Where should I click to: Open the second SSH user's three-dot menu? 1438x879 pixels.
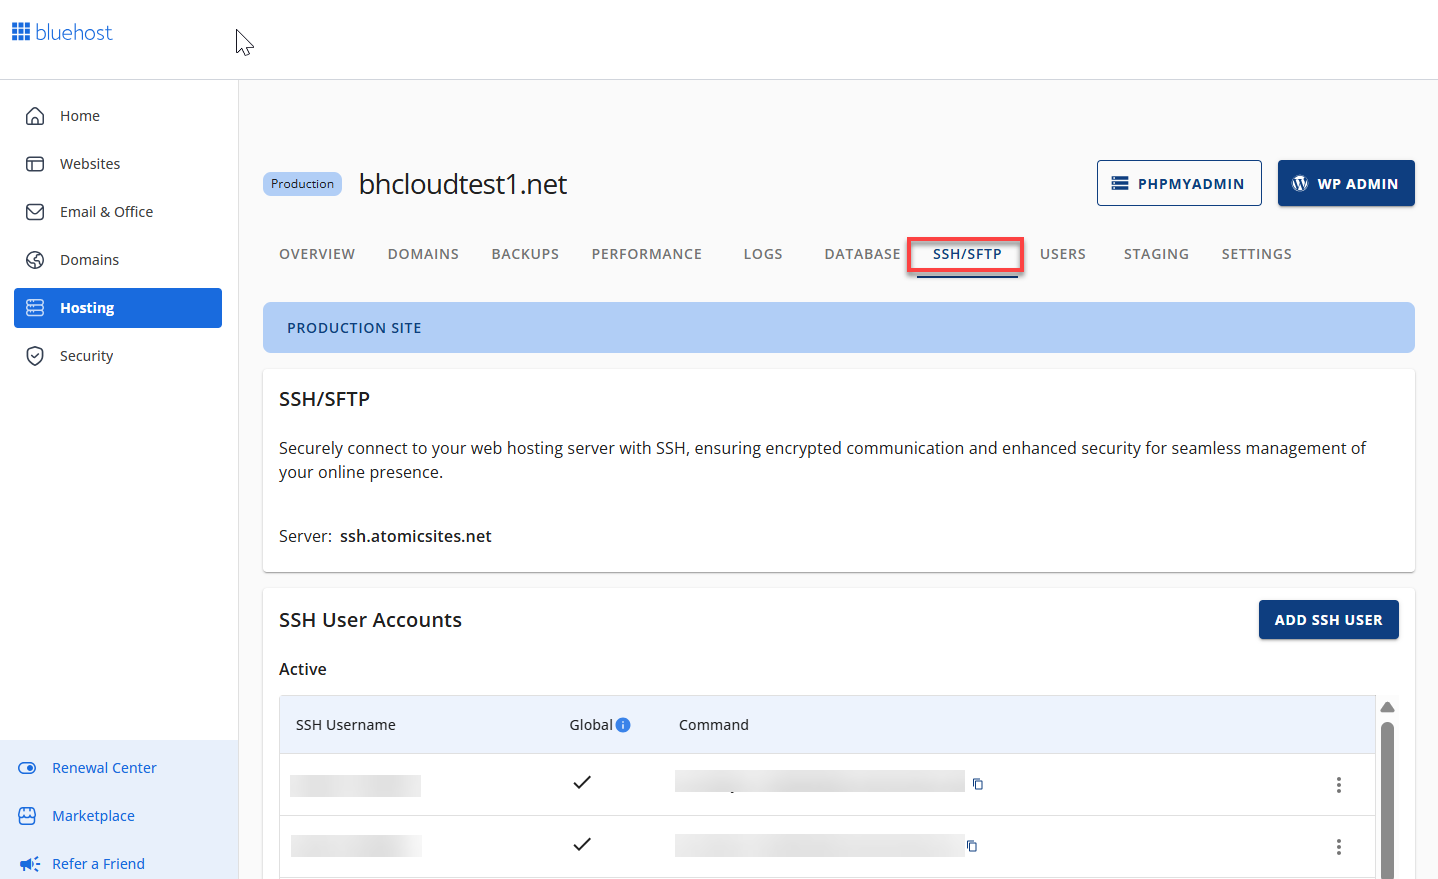[x=1338, y=847]
